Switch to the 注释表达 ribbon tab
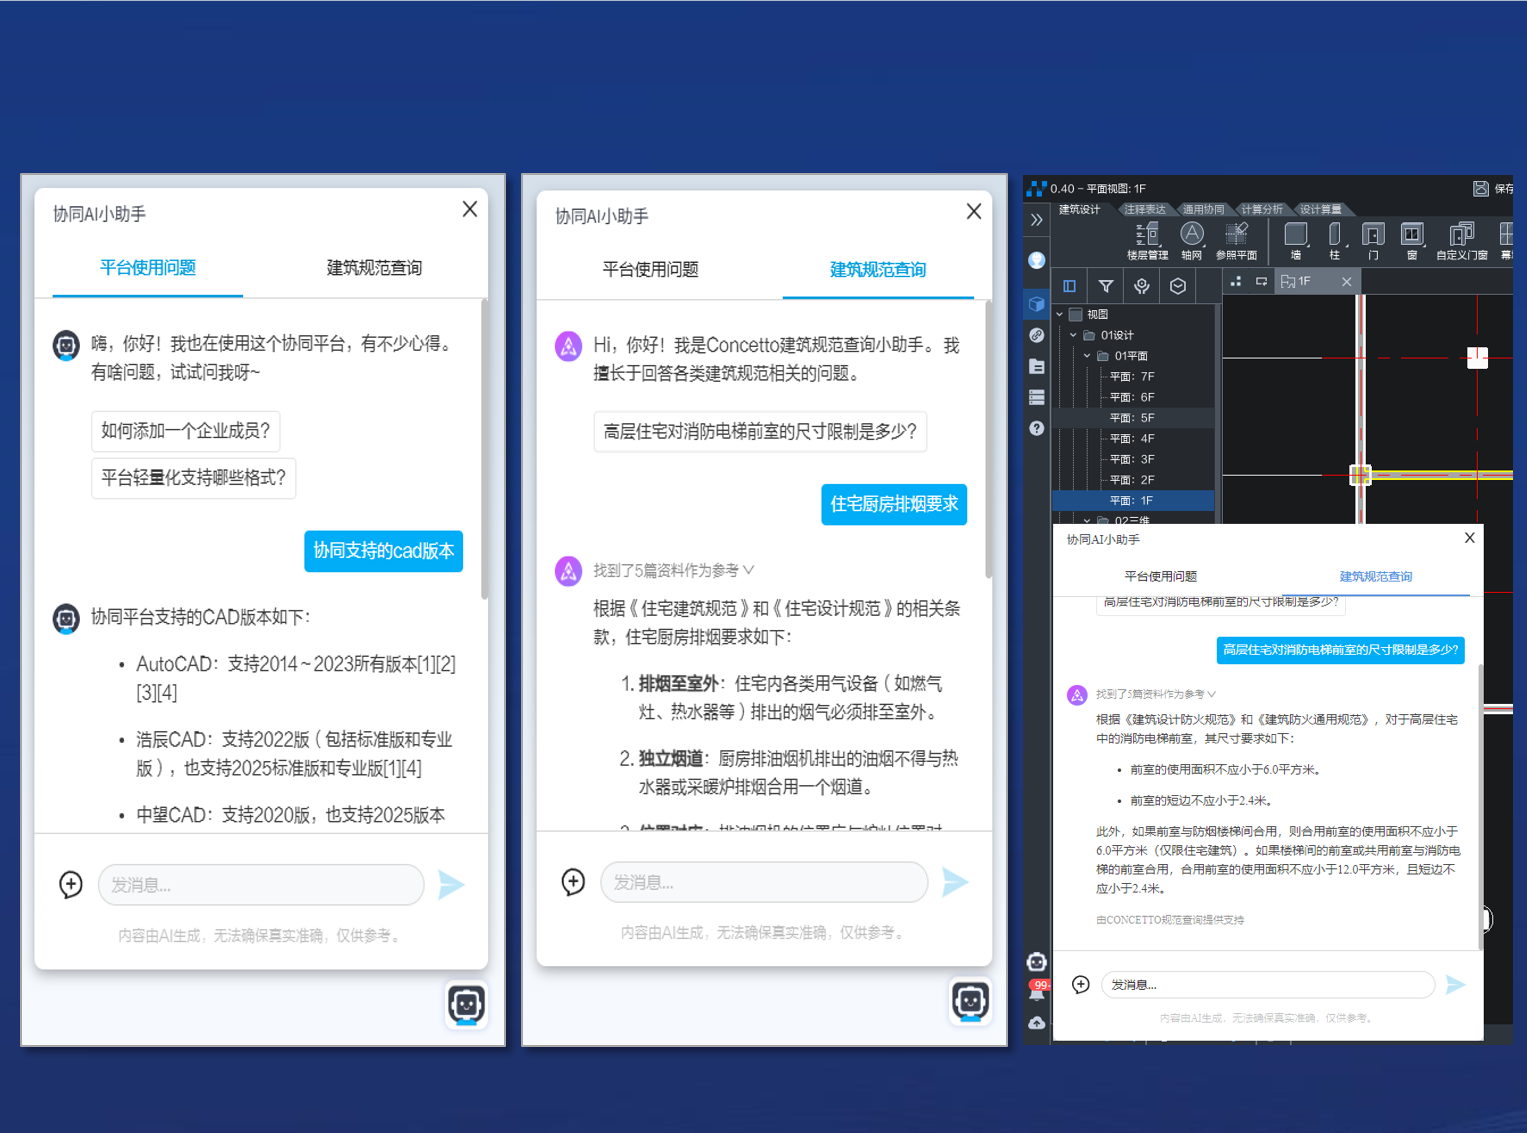Viewport: 1527px width, 1133px height. click(x=1144, y=209)
